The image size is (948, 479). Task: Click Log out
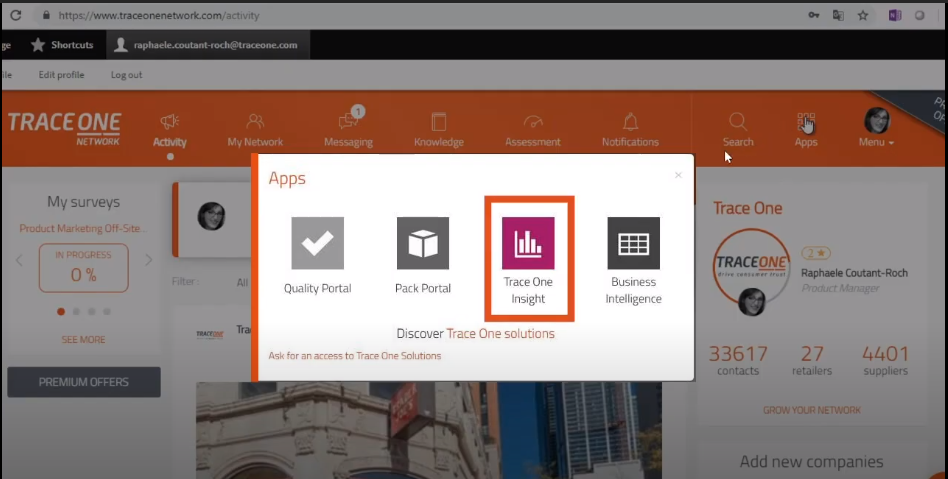pyautogui.click(x=126, y=75)
